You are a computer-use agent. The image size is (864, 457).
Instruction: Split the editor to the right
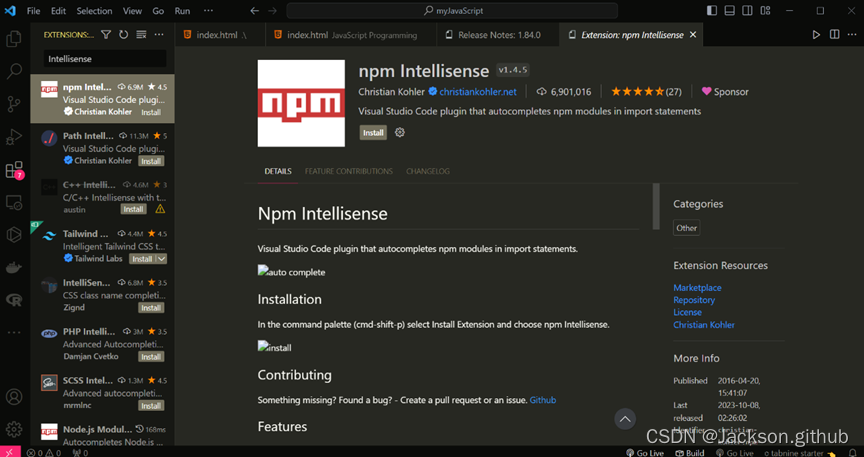click(x=835, y=35)
